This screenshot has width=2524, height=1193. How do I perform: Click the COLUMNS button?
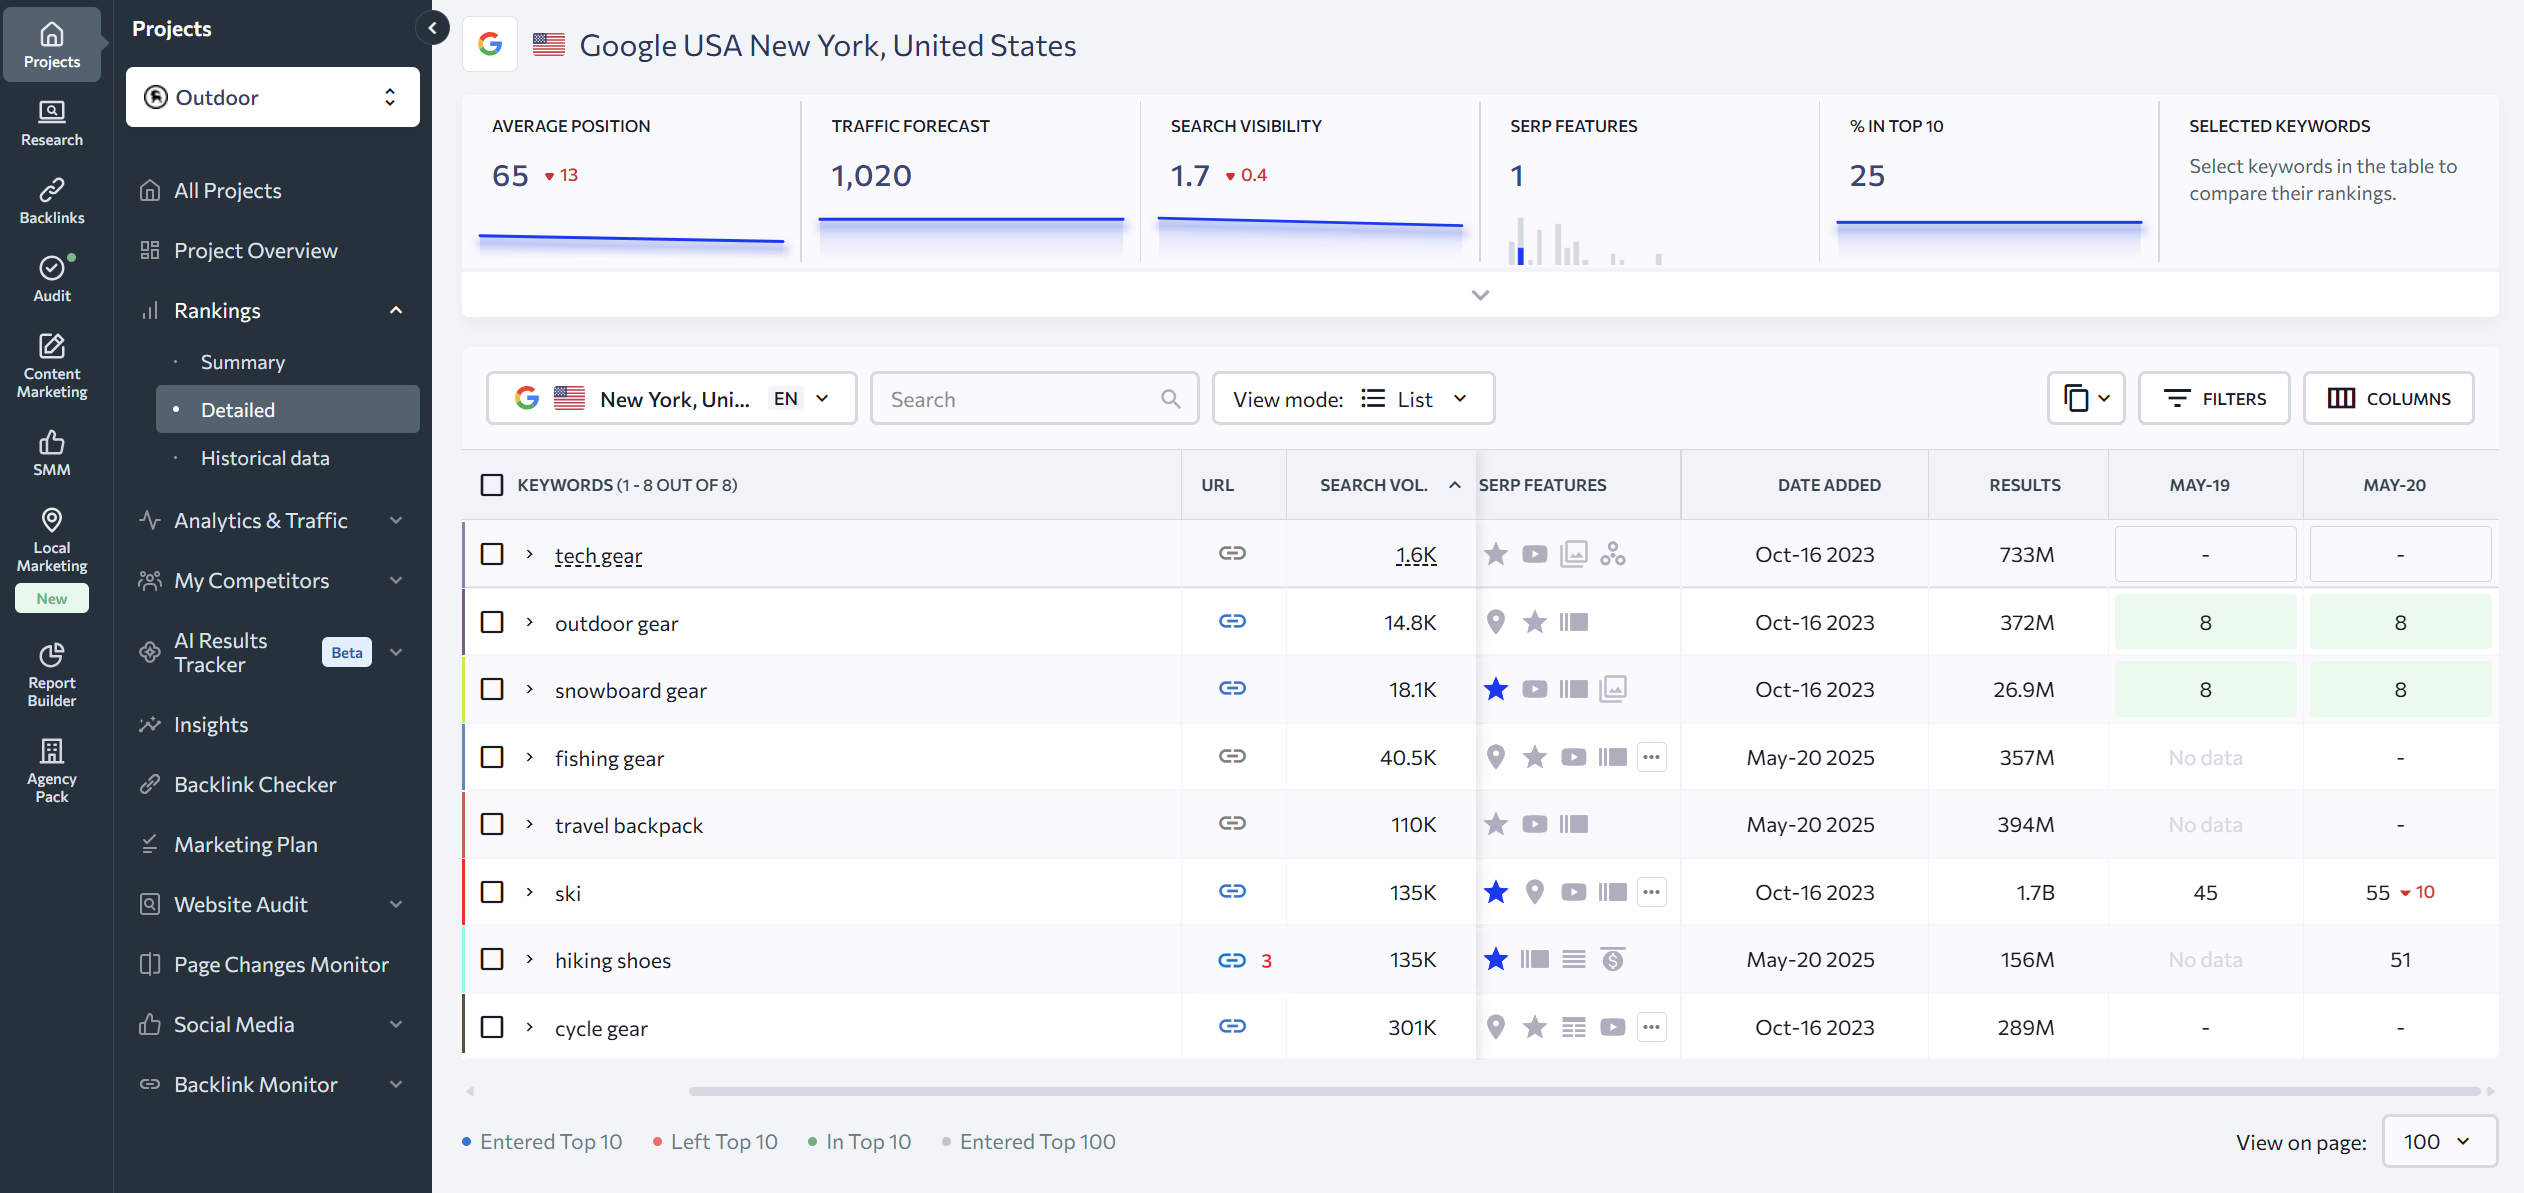click(x=2389, y=399)
